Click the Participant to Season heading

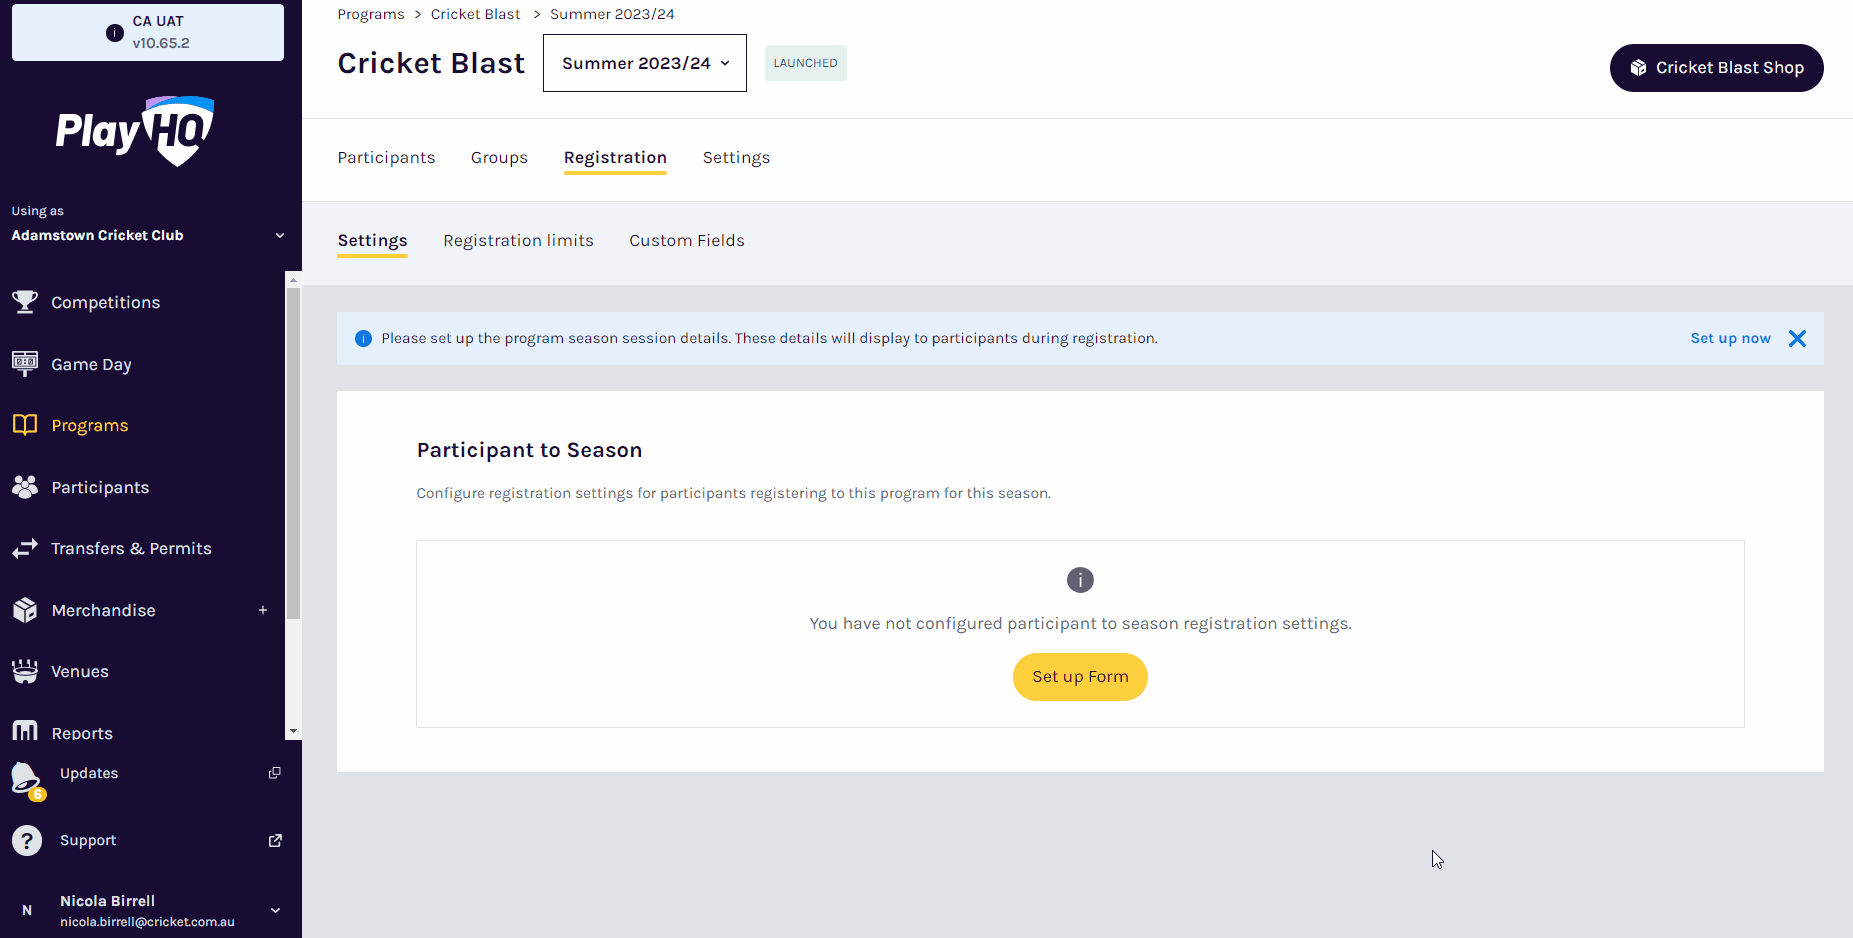point(529,450)
